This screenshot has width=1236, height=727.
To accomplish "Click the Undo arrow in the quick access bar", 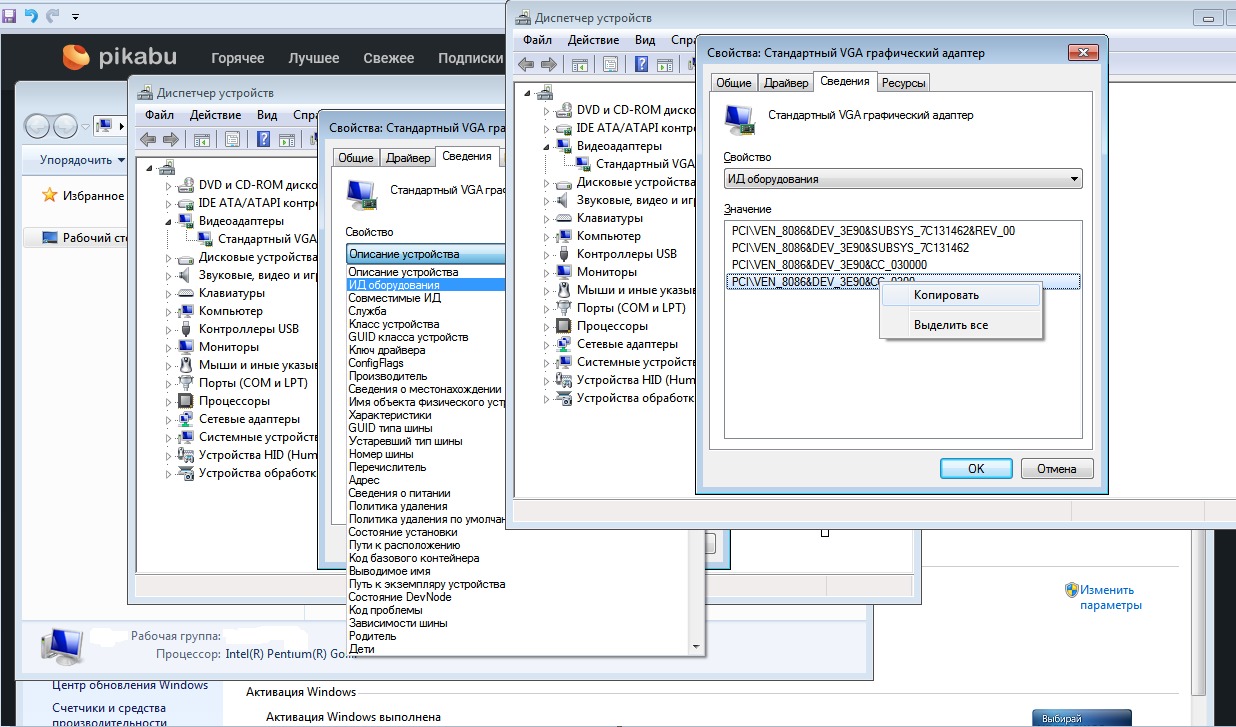I will (x=30, y=16).
